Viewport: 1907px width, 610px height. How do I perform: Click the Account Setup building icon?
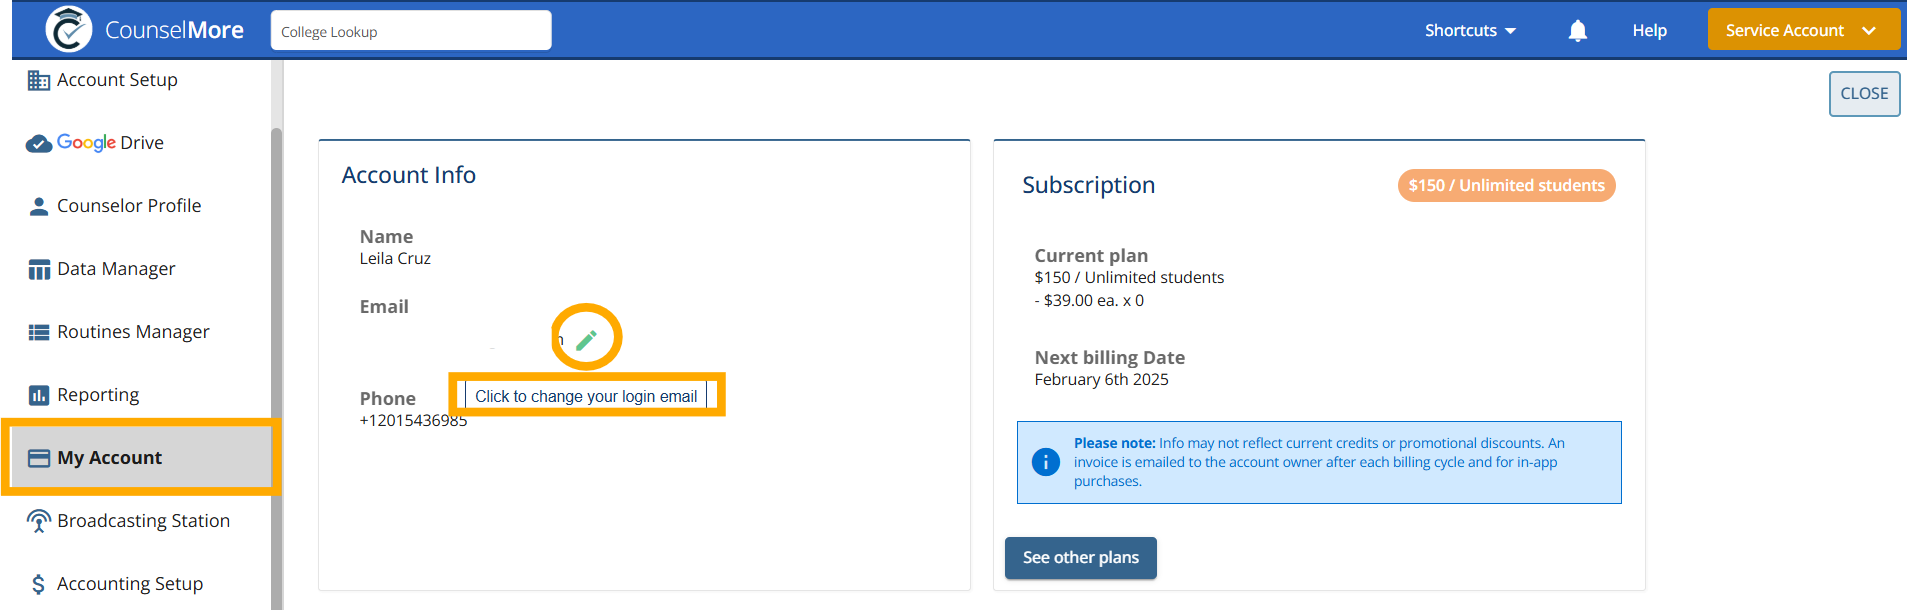39,80
